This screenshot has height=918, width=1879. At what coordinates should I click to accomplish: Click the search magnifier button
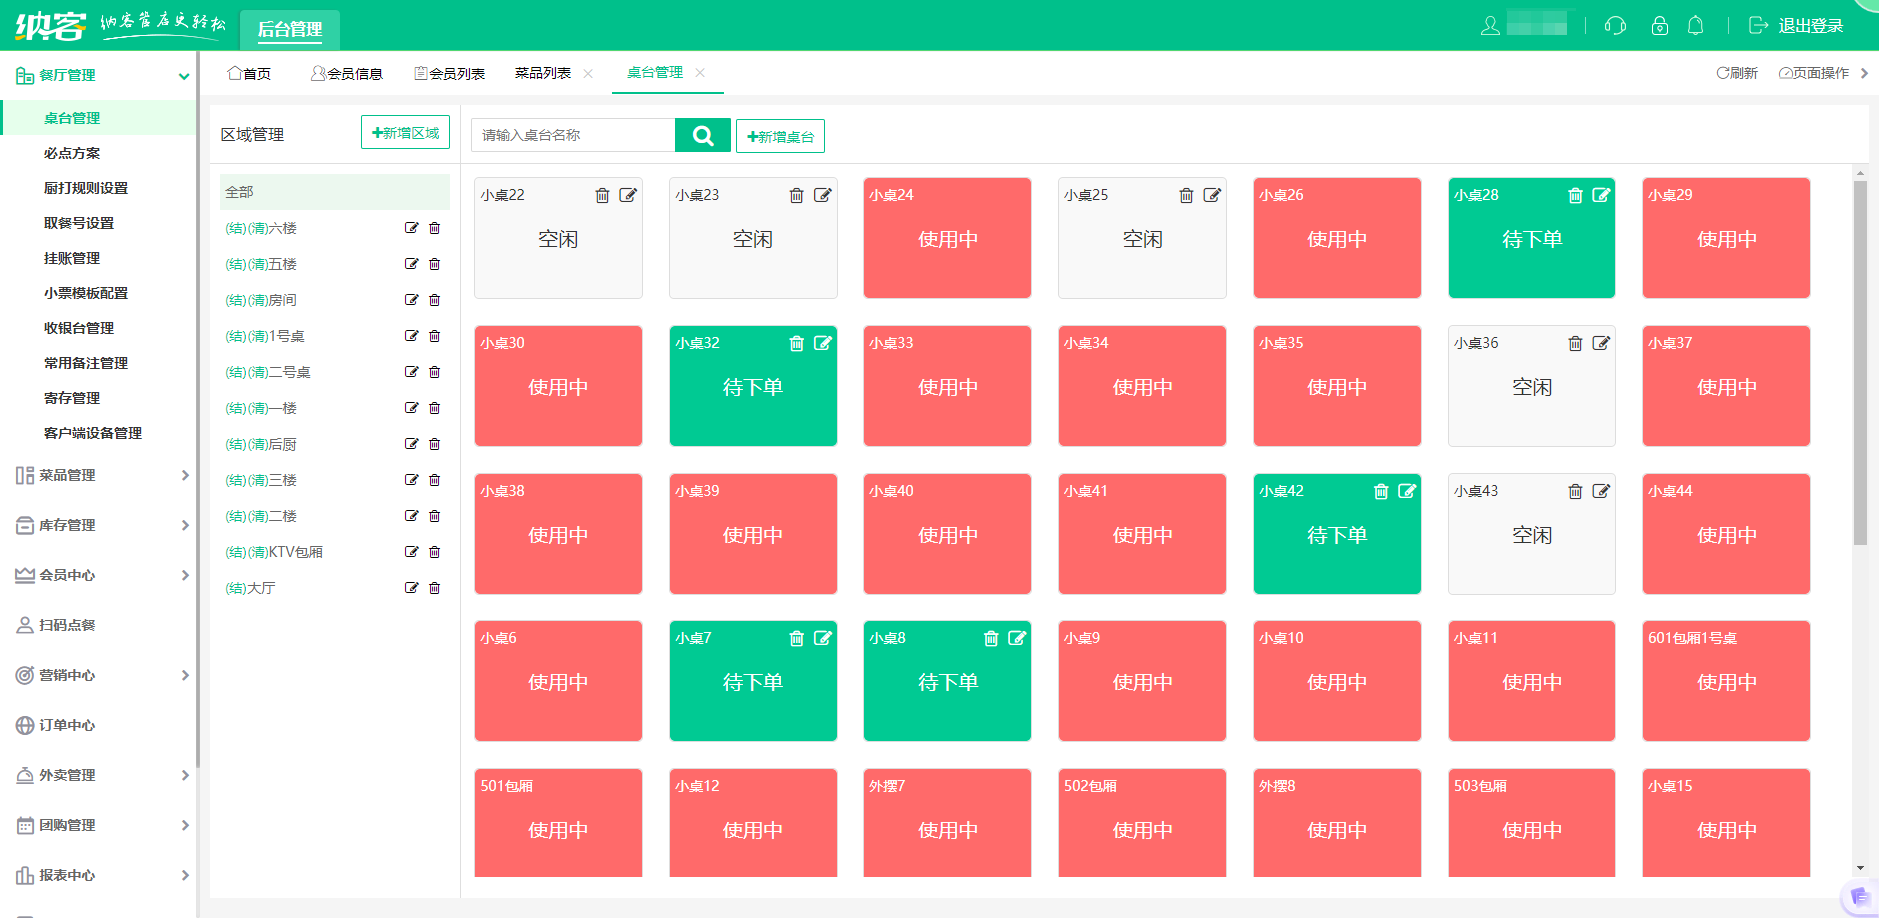click(703, 135)
